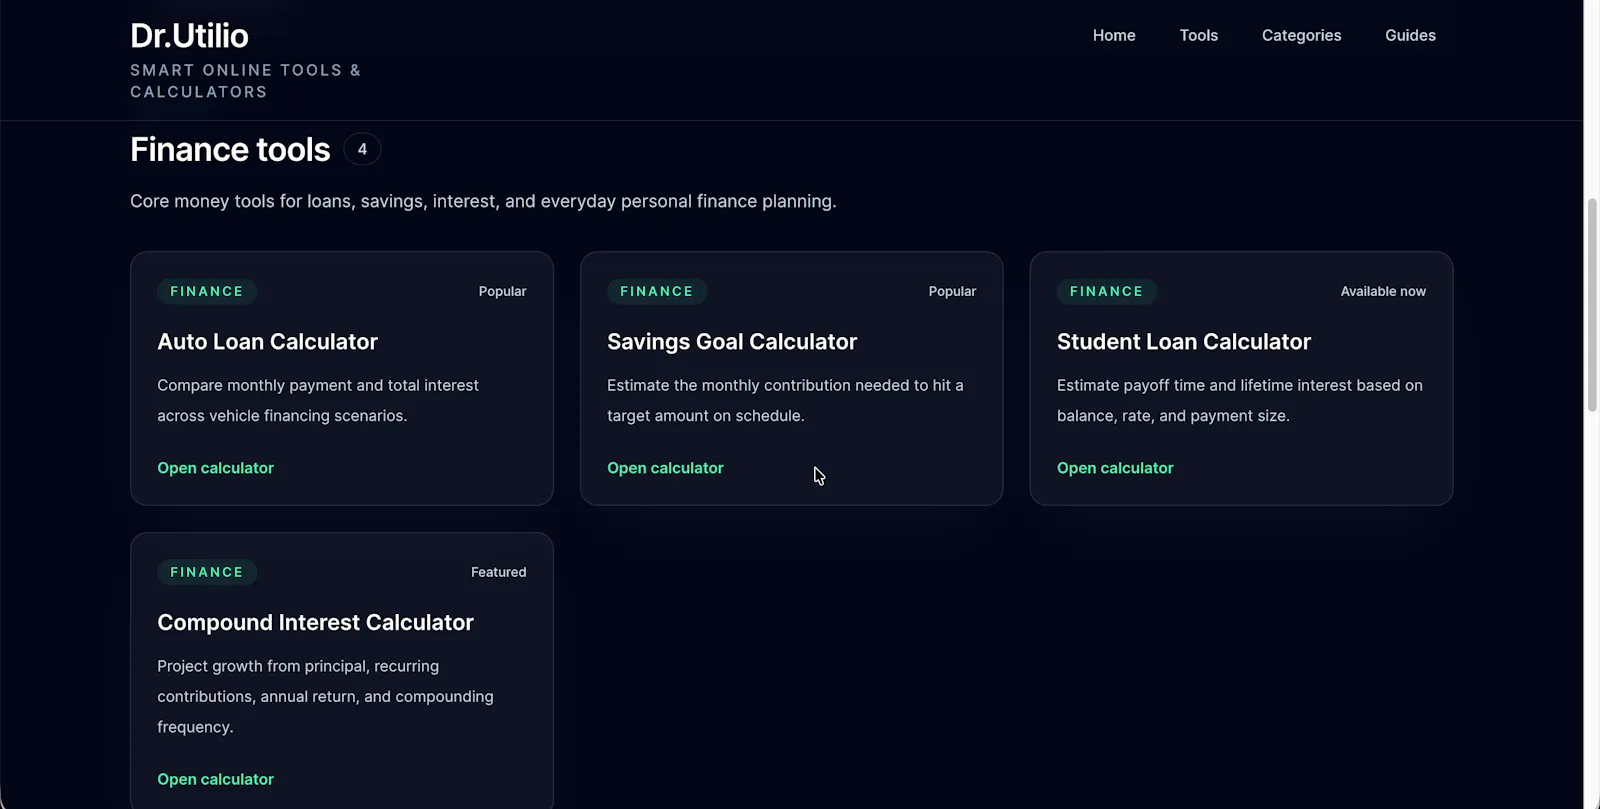Click the Auto Loan Calculator title
The width and height of the screenshot is (1600, 809).
(267, 342)
